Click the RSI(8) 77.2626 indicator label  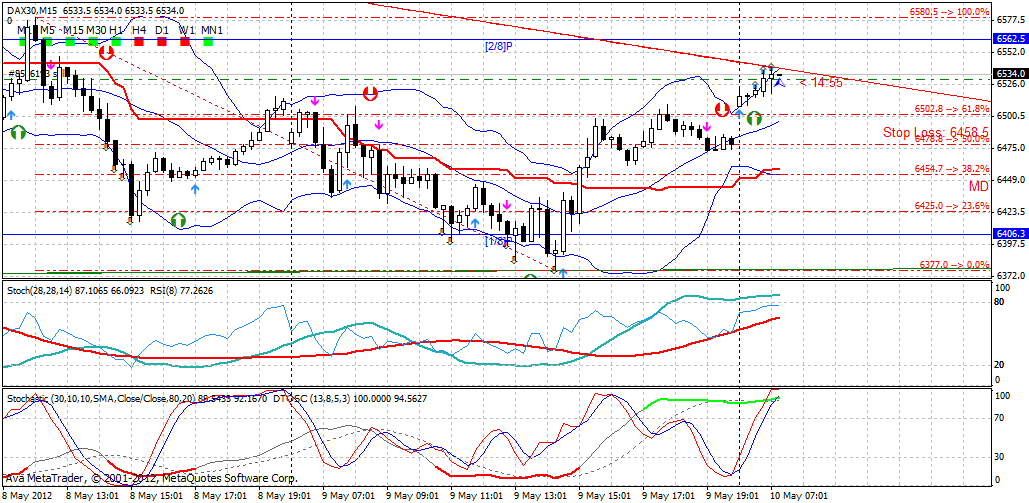point(180,290)
